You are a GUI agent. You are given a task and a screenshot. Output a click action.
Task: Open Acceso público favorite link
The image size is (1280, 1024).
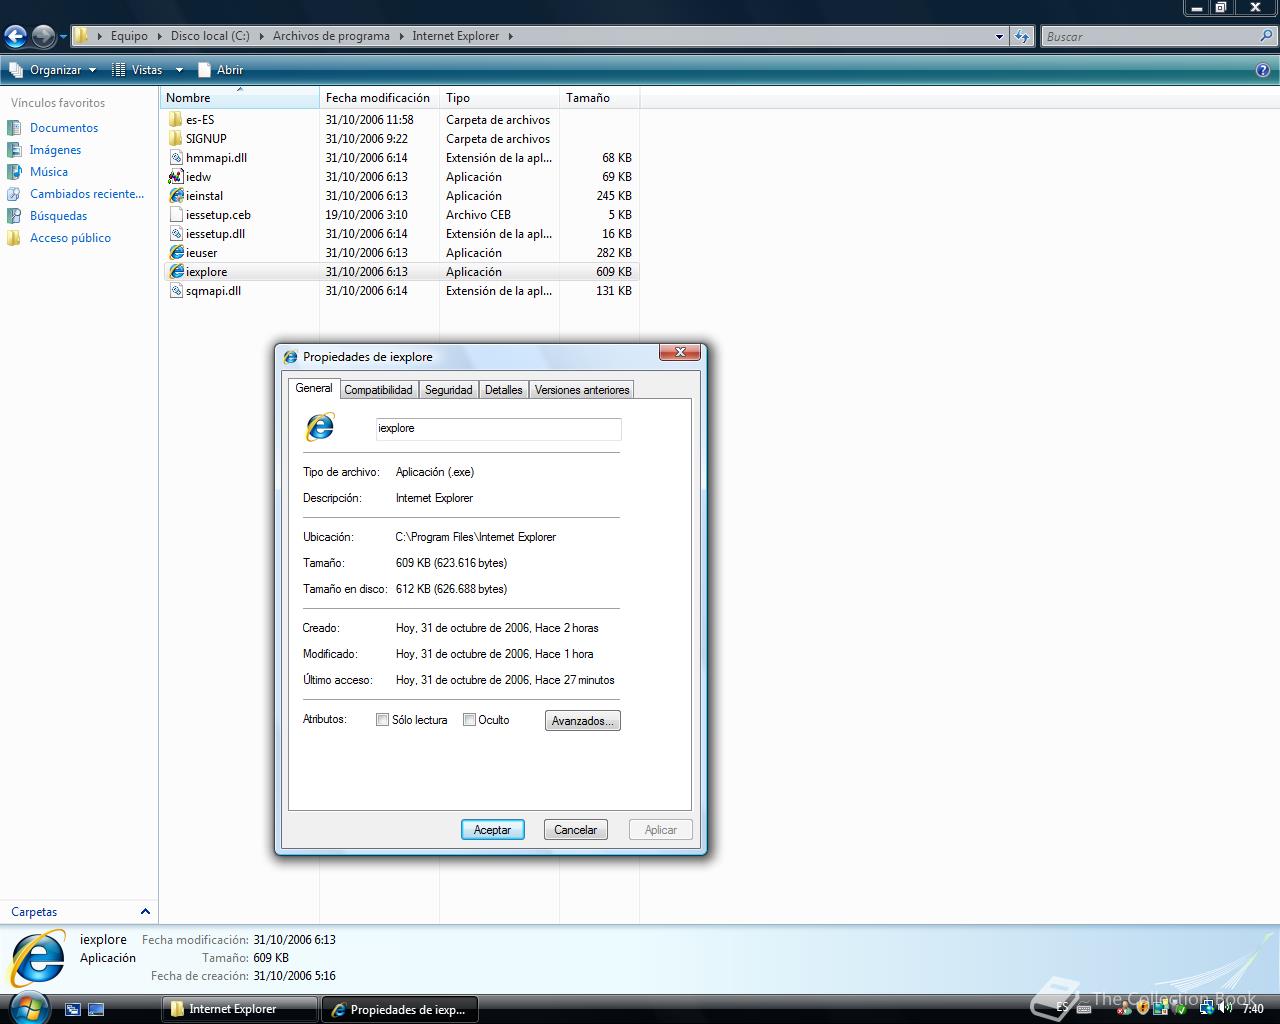pos(70,238)
